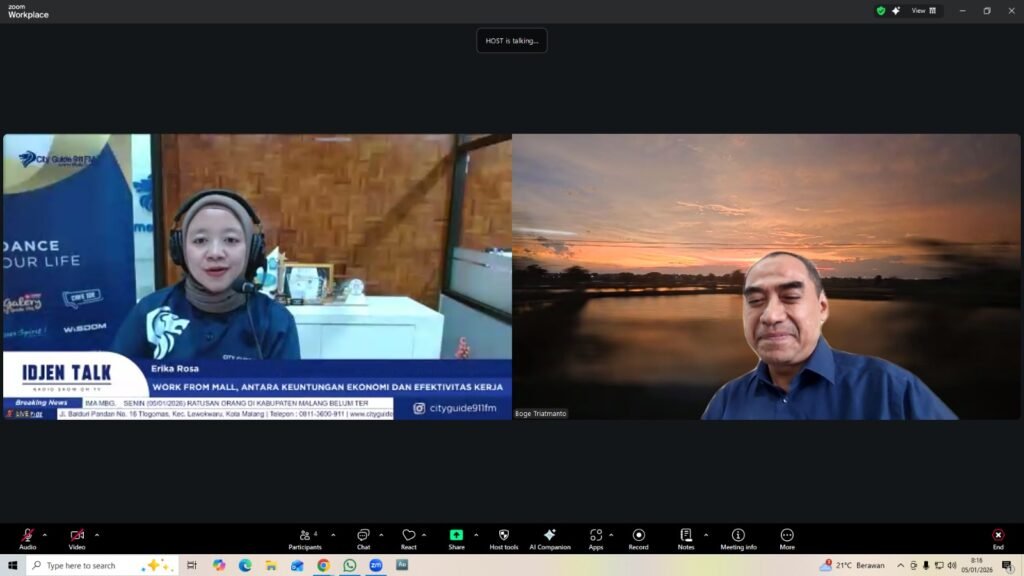Open the More options menu

787,536
